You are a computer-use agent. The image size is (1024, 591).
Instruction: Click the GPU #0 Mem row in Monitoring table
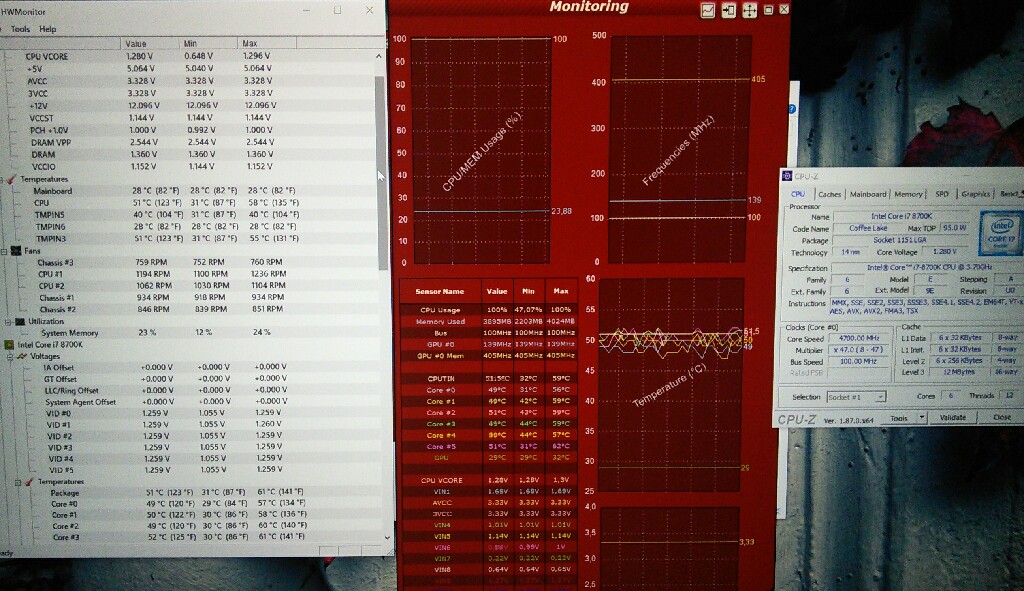click(x=488, y=356)
